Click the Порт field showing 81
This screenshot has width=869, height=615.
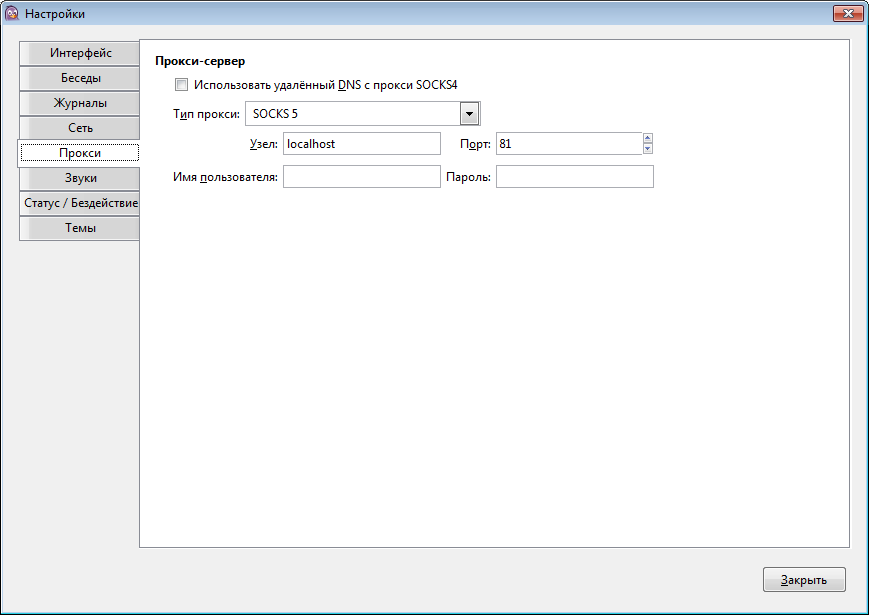tap(569, 144)
